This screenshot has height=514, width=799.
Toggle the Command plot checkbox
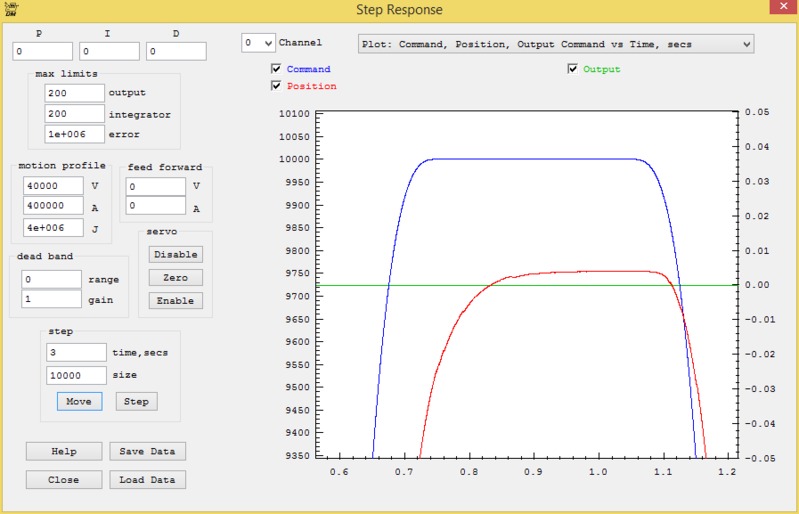click(x=276, y=69)
